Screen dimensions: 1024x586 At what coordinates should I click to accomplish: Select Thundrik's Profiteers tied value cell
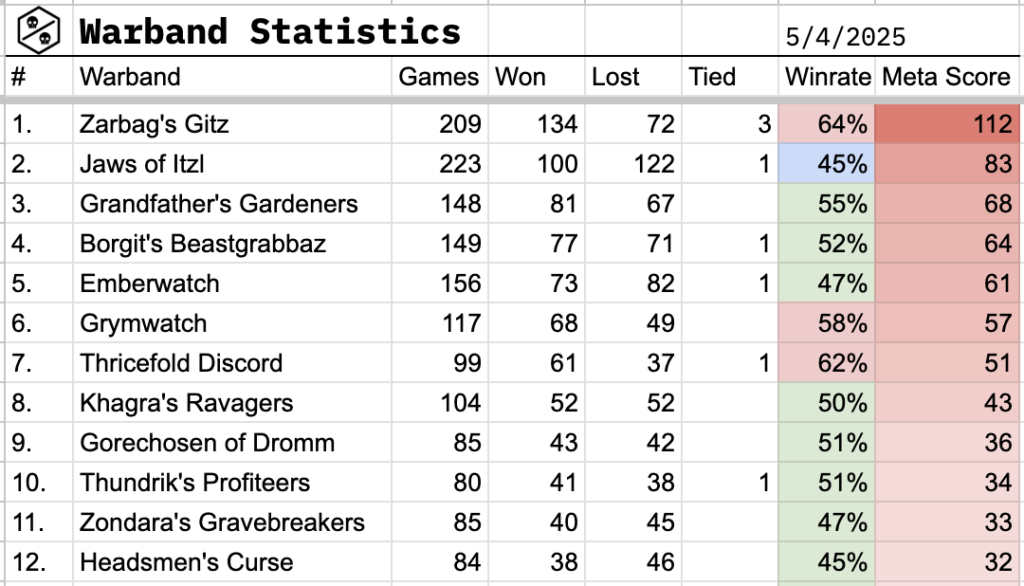729,482
